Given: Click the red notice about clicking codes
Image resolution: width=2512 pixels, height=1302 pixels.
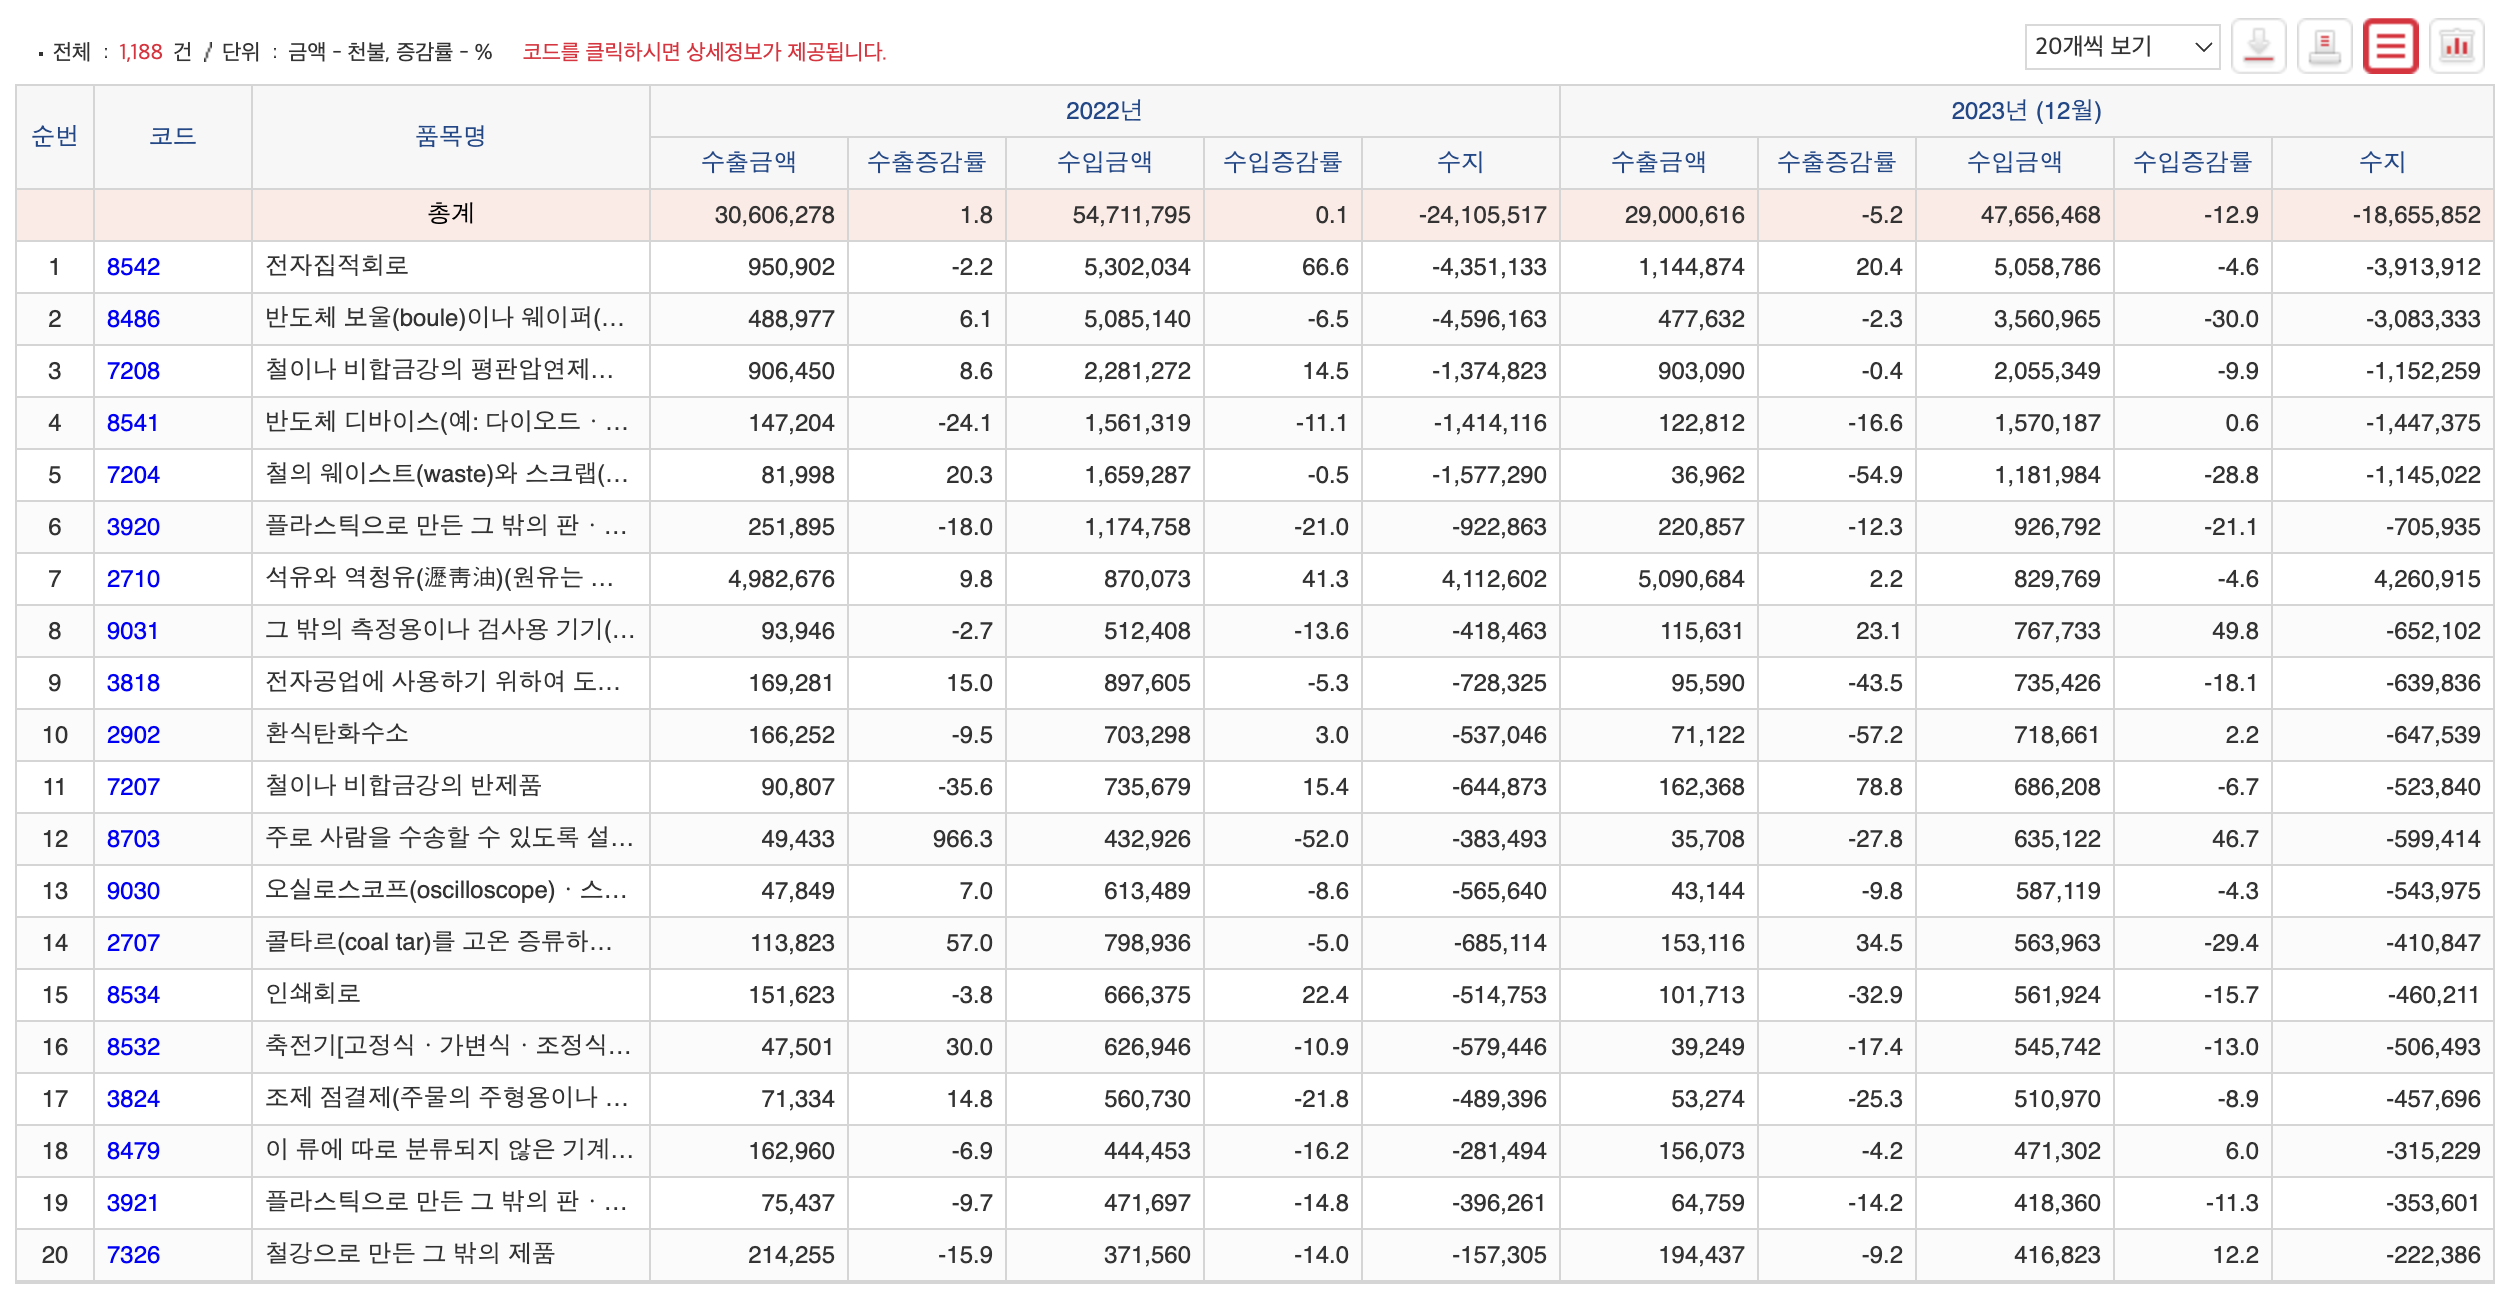Looking at the screenshot, I should click(x=704, y=52).
